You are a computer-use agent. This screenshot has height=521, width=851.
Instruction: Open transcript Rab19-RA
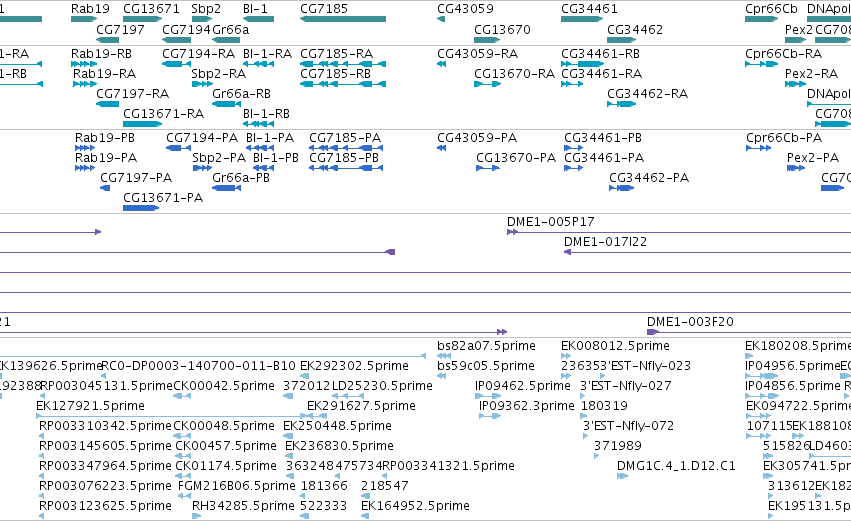pyautogui.click(x=105, y=73)
